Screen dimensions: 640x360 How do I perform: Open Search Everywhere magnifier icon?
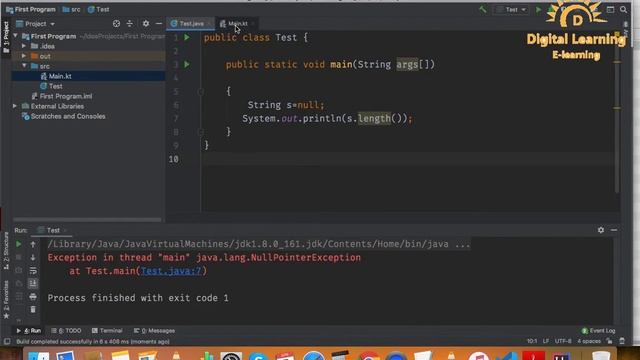(x=623, y=9)
